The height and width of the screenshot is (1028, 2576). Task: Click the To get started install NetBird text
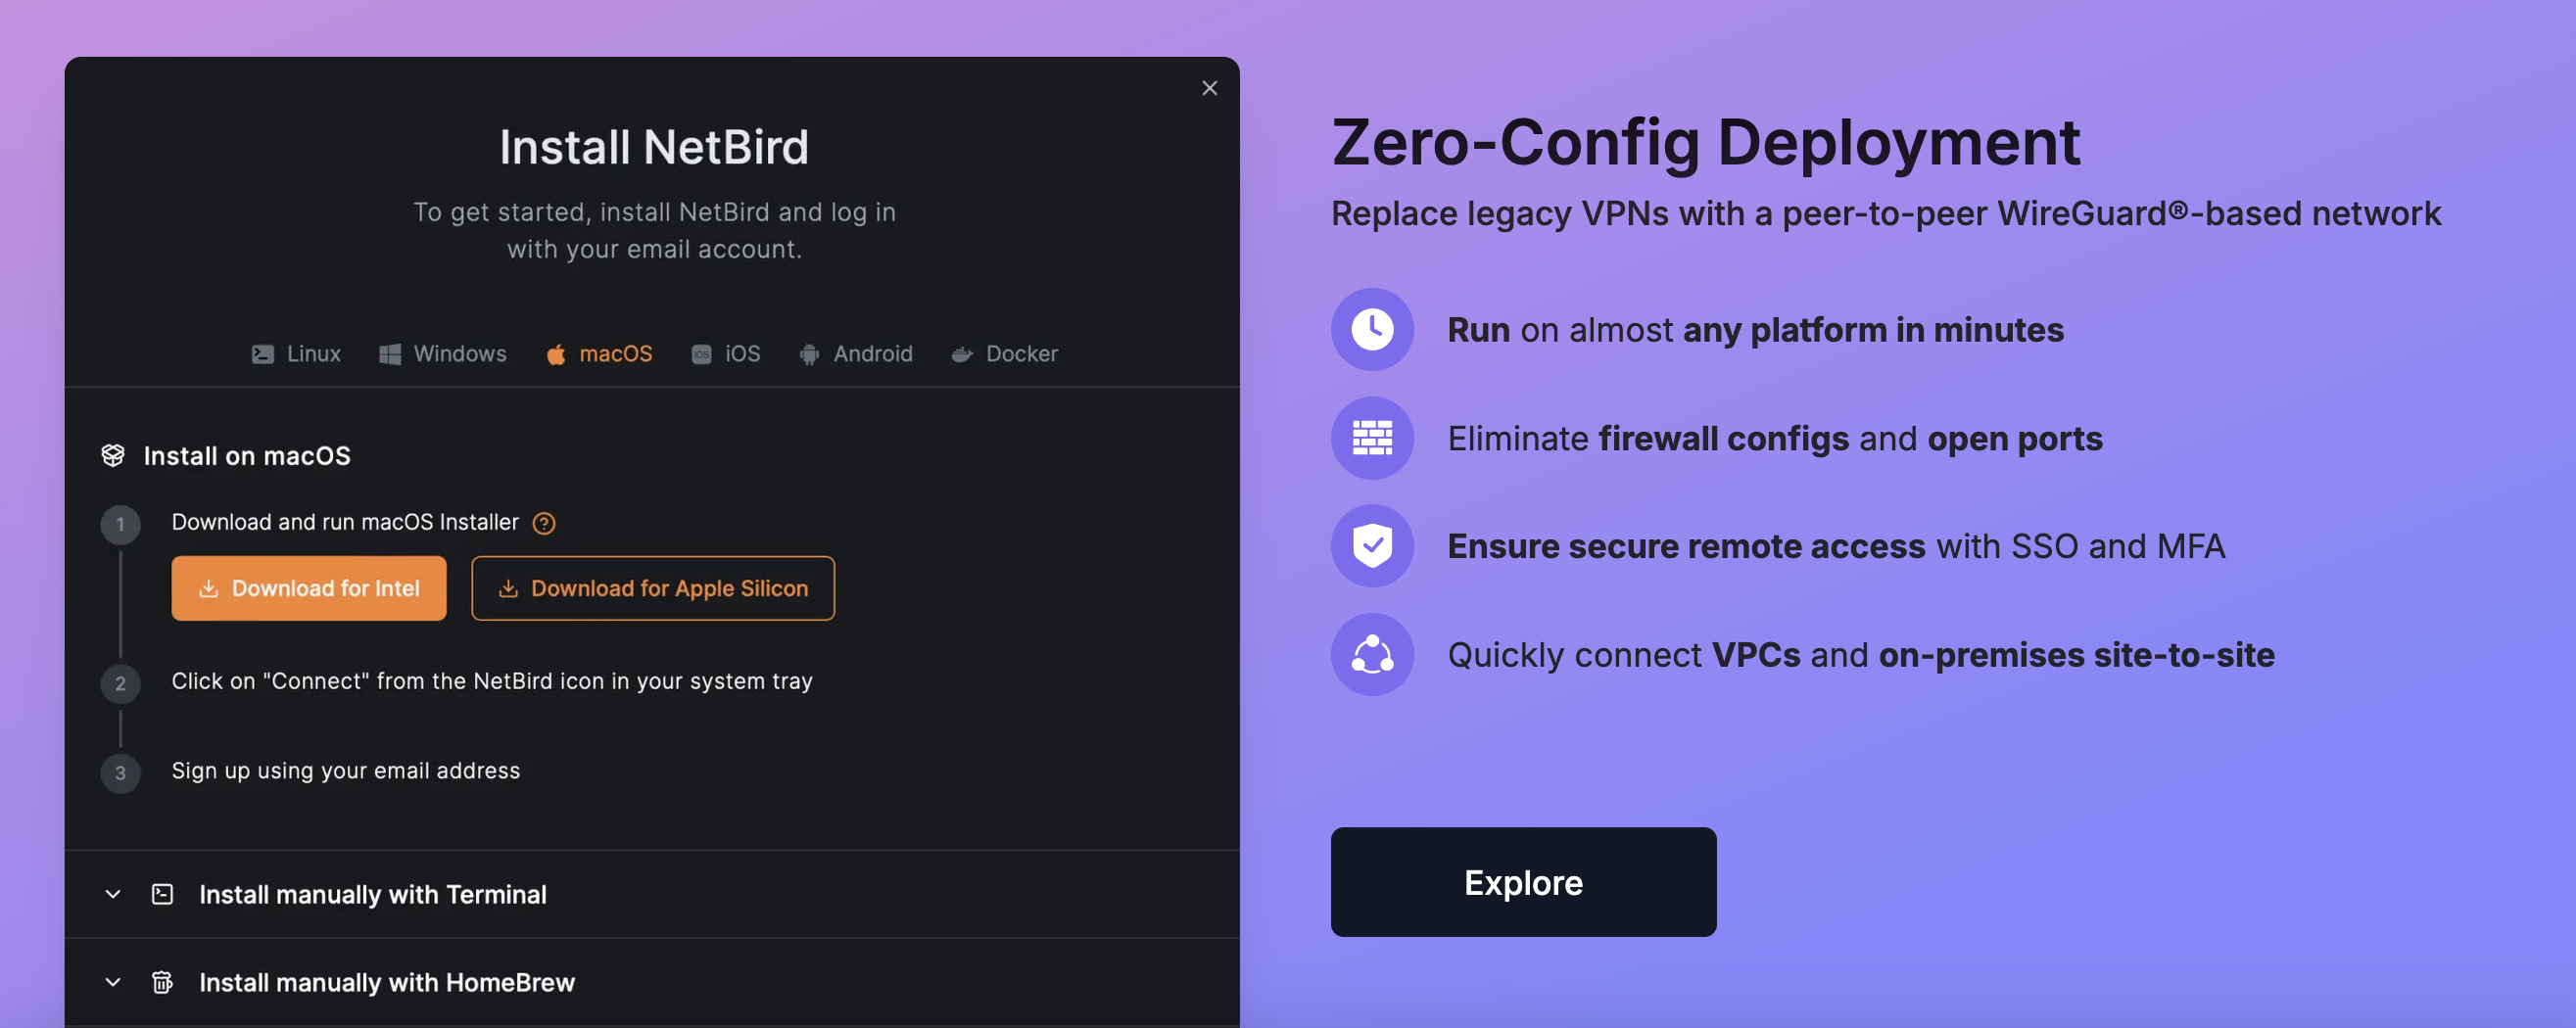654,230
